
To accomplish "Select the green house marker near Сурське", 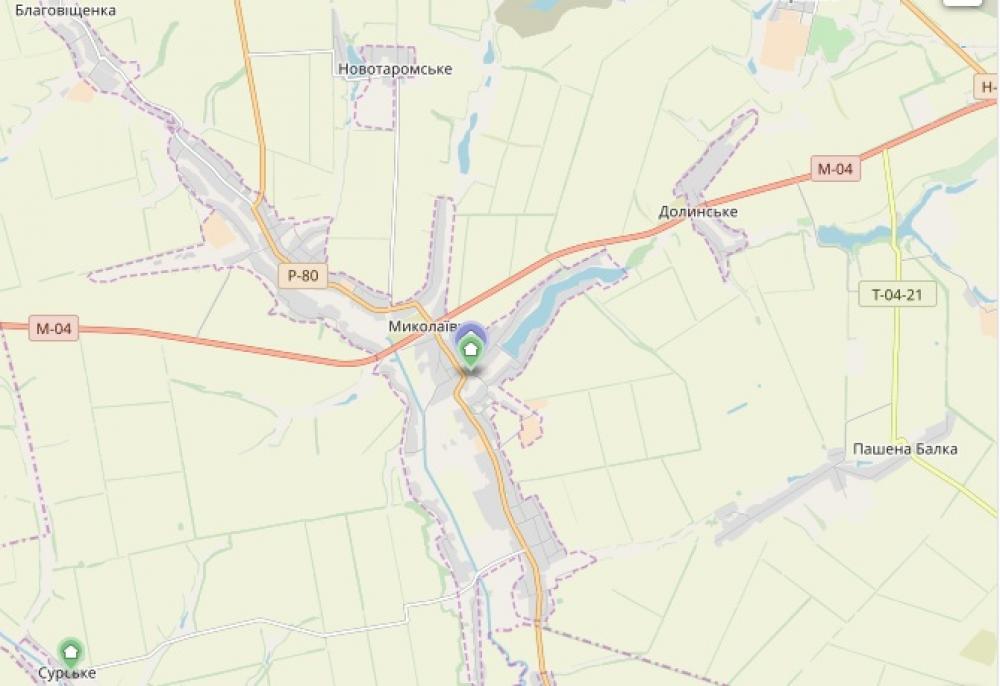I will [70, 652].
